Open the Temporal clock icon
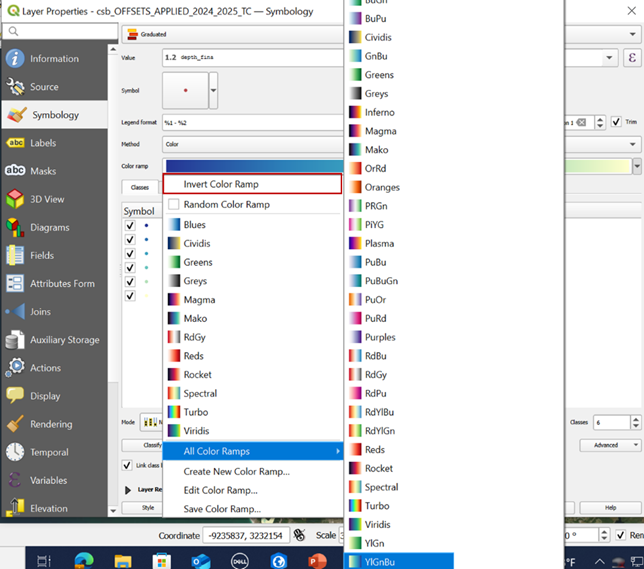Screen dimensions: 644x569 [x=15, y=452]
